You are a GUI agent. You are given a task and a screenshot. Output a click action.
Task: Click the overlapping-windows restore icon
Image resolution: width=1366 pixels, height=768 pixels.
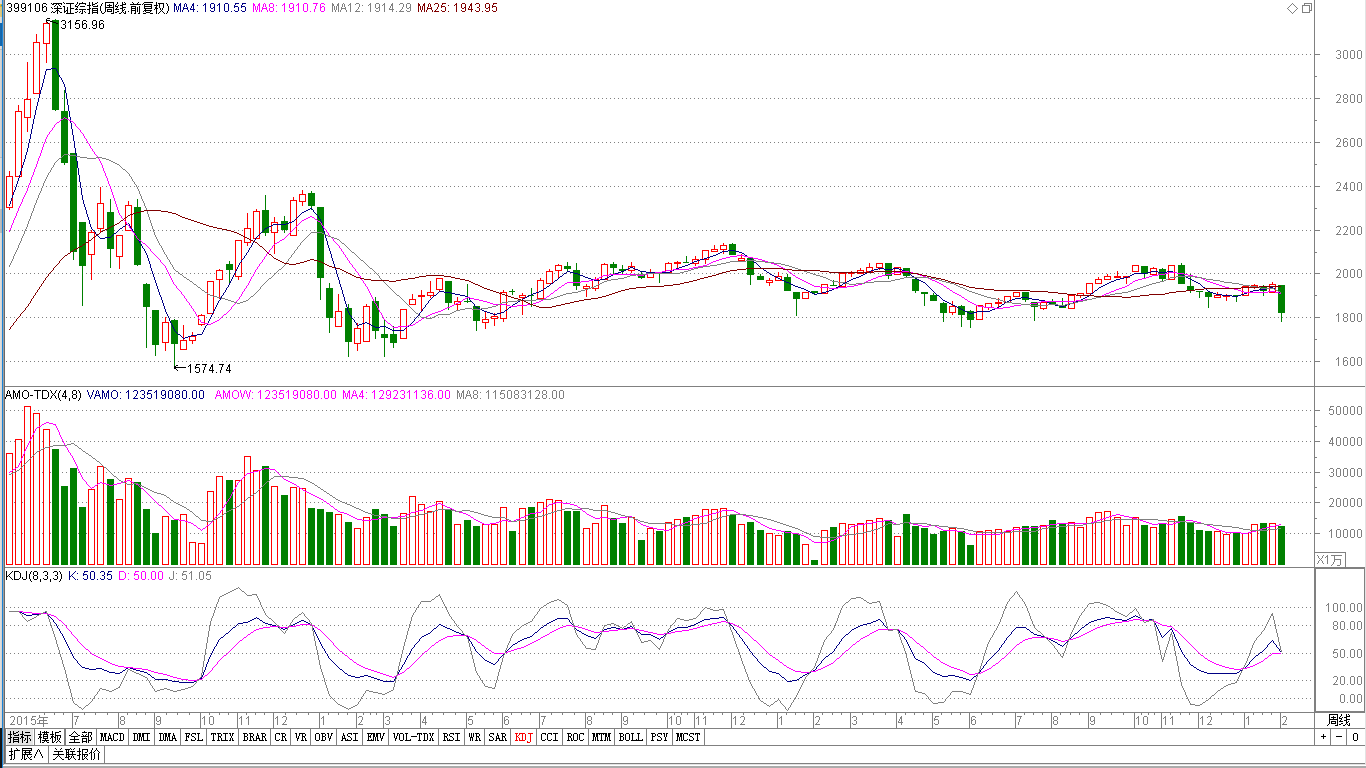(x=1306, y=8)
